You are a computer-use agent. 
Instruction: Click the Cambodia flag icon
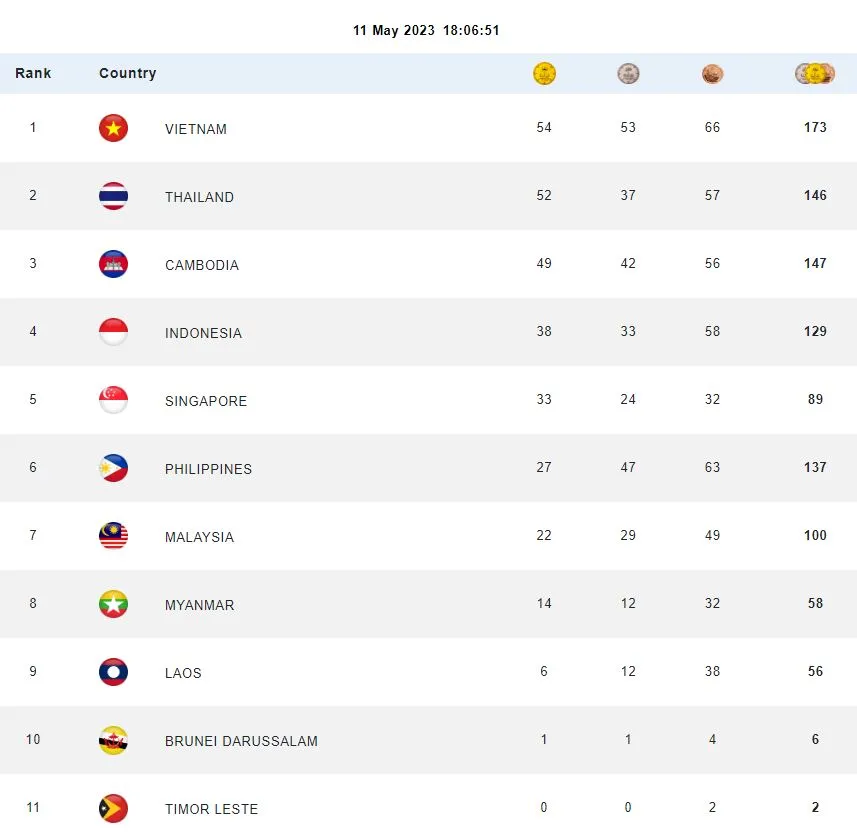click(x=113, y=265)
